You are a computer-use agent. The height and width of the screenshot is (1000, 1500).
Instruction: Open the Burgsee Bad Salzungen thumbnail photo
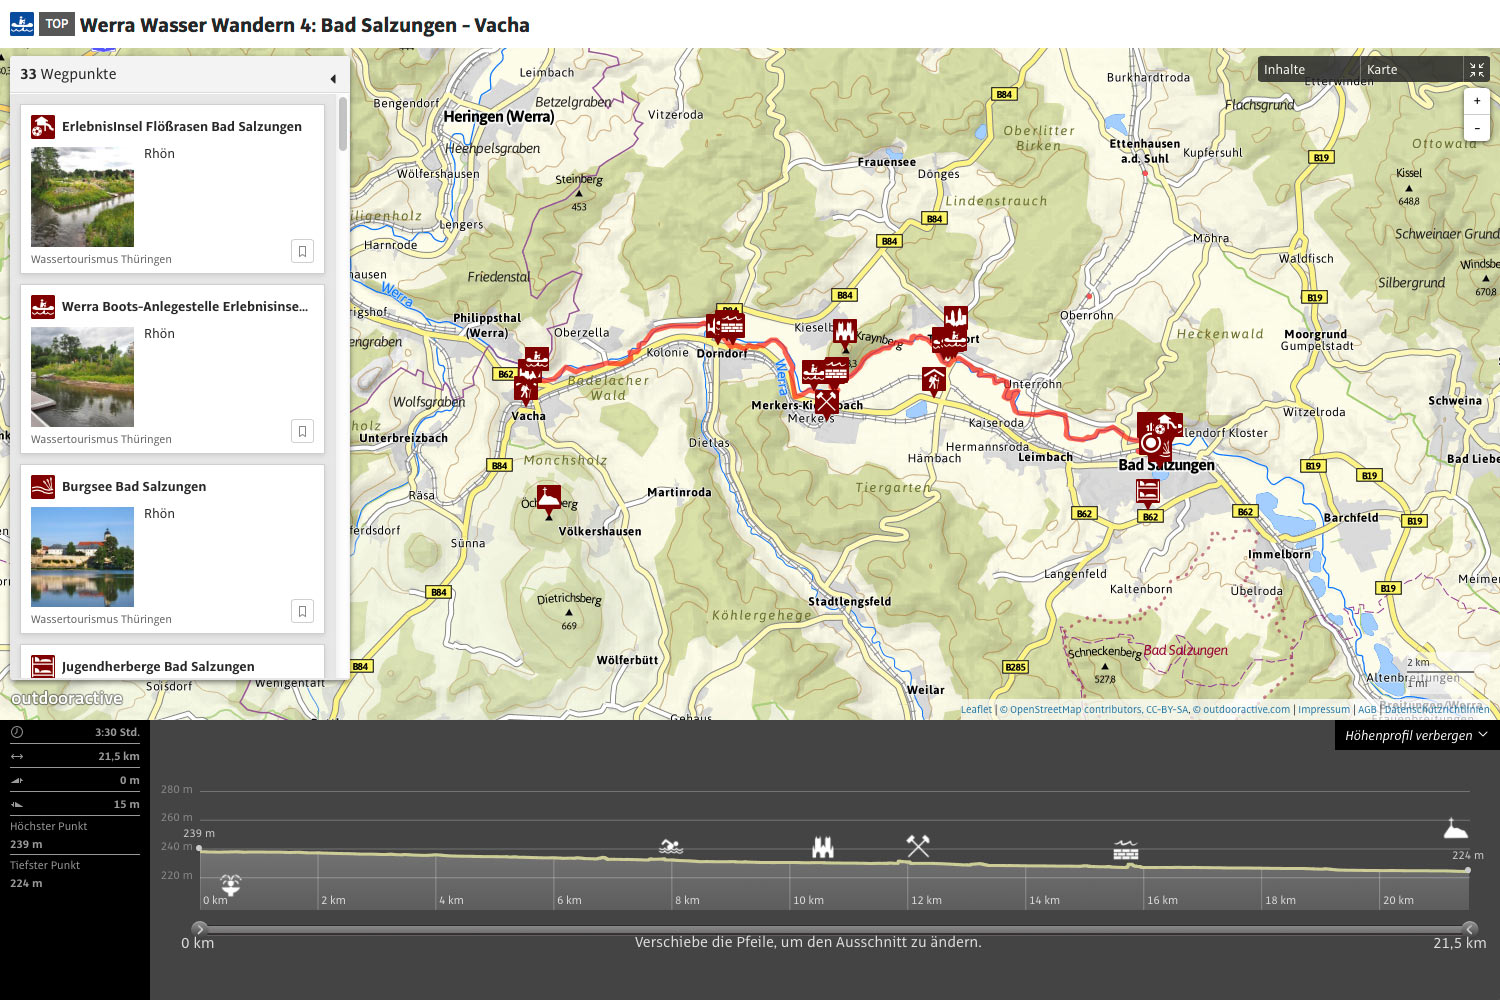[x=82, y=556]
